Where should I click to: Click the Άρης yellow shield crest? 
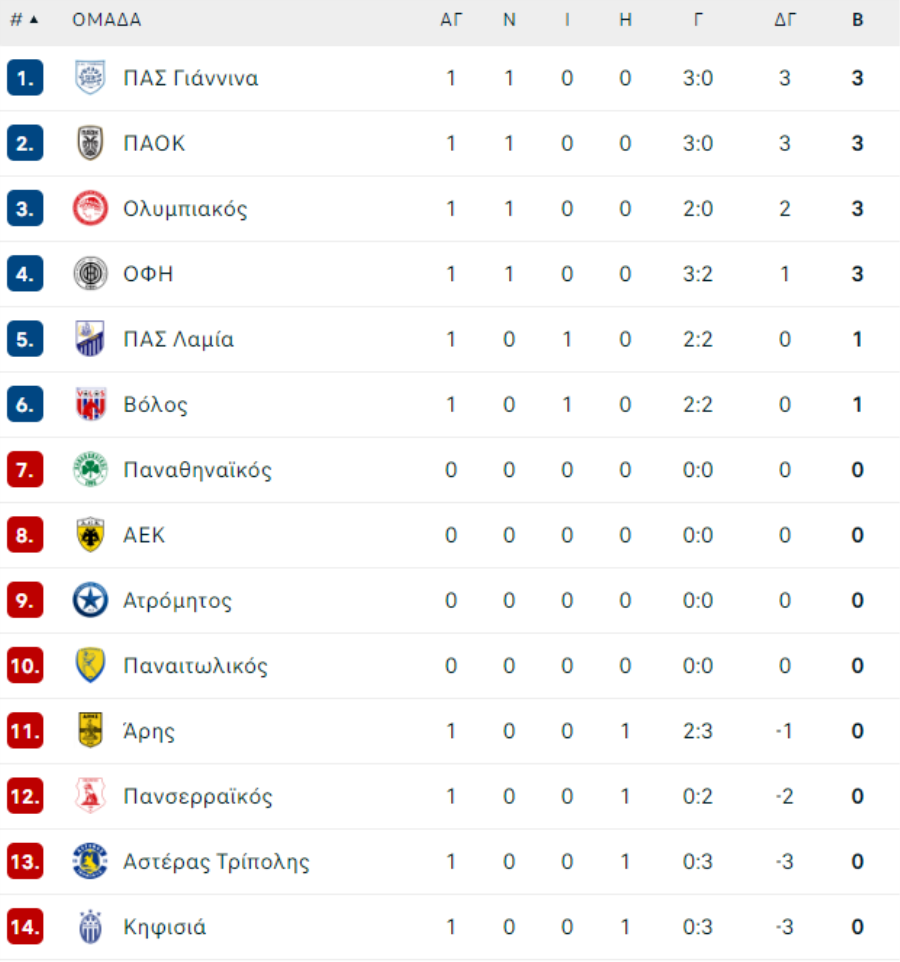click(x=90, y=731)
